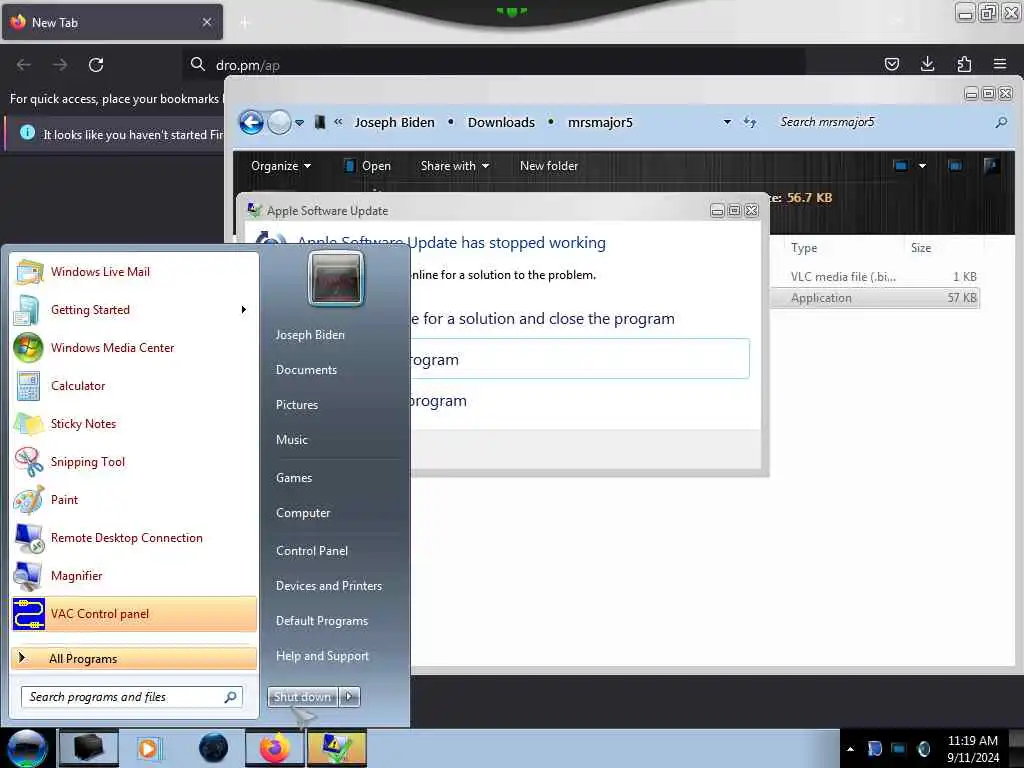Open Sticky Notes

pos(134,423)
